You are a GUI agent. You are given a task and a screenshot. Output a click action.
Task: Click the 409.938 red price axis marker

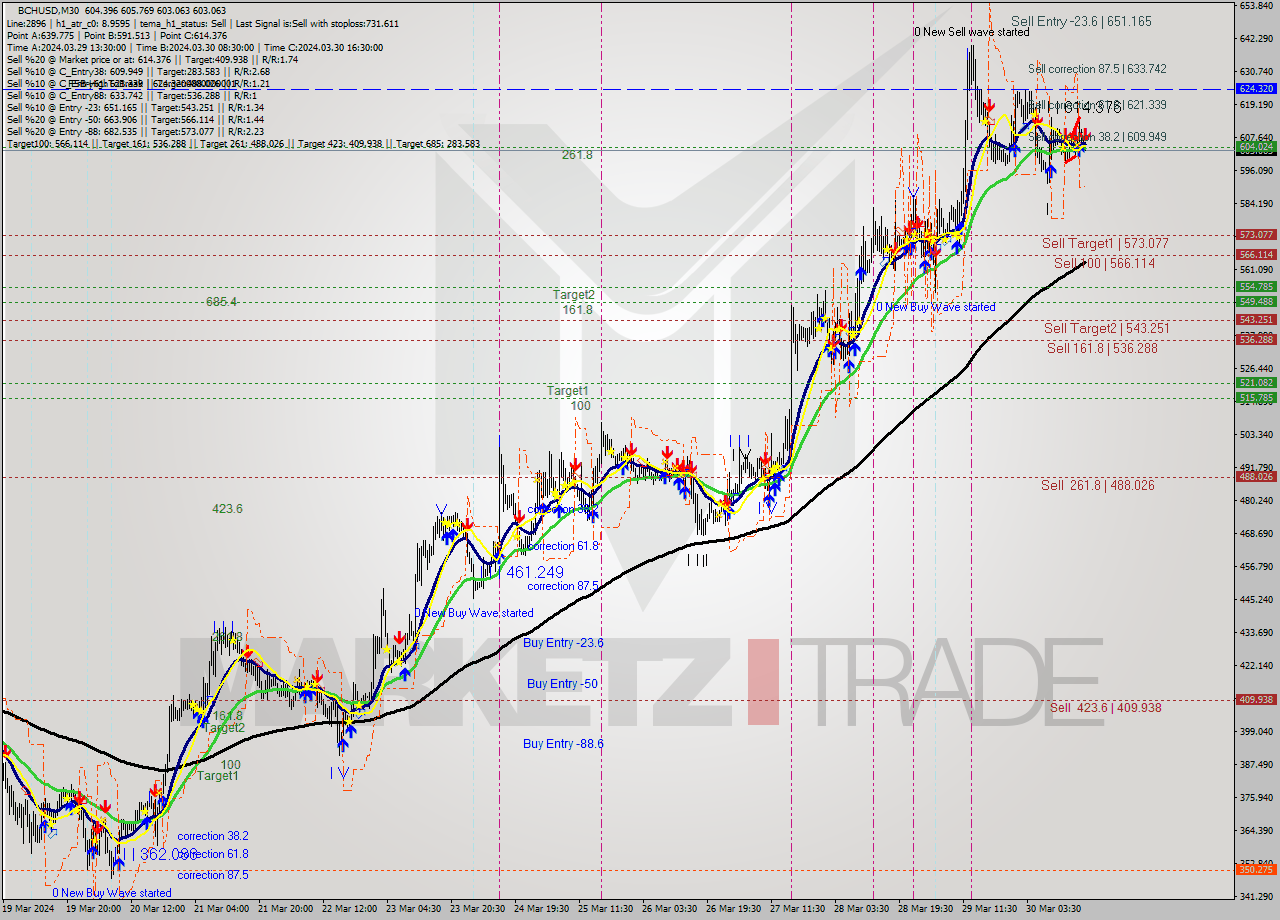click(x=1256, y=700)
